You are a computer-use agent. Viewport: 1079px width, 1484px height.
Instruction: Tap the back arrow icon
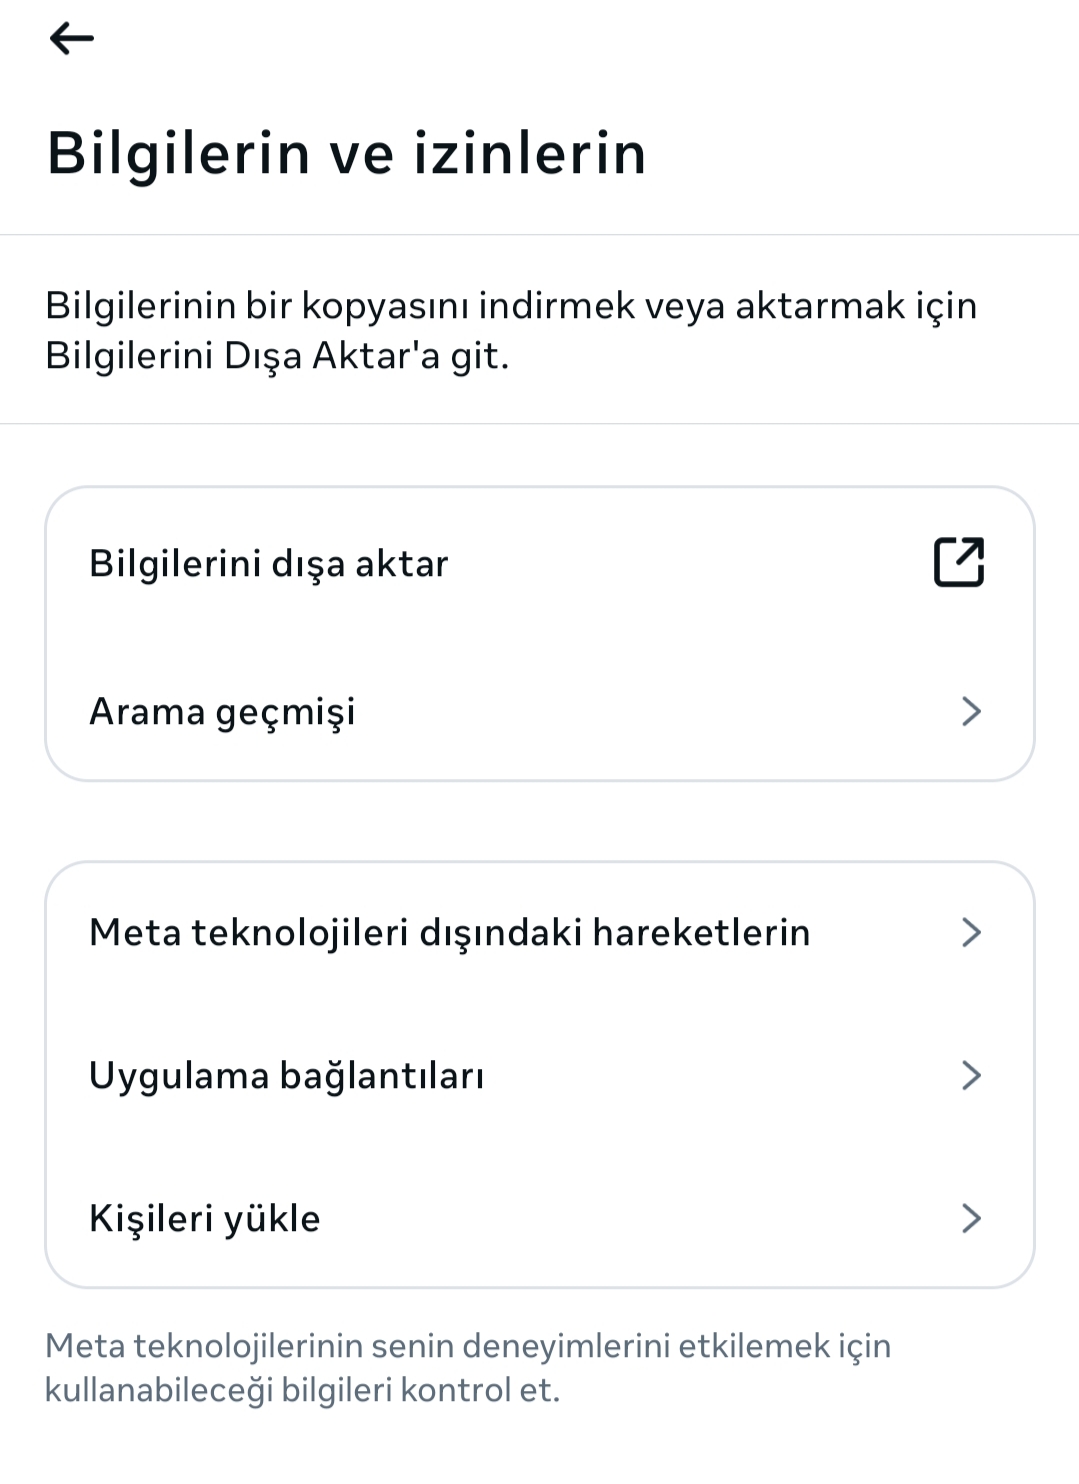click(x=71, y=39)
